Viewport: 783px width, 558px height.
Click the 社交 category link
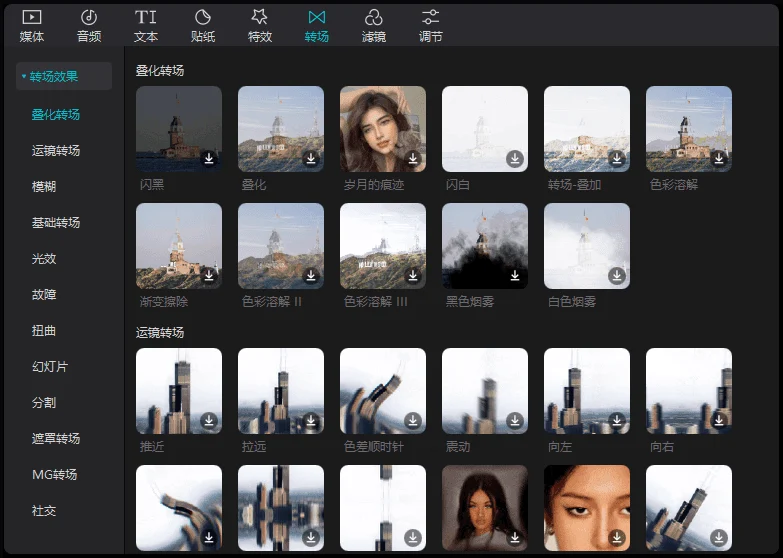pyautogui.click(x=44, y=511)
